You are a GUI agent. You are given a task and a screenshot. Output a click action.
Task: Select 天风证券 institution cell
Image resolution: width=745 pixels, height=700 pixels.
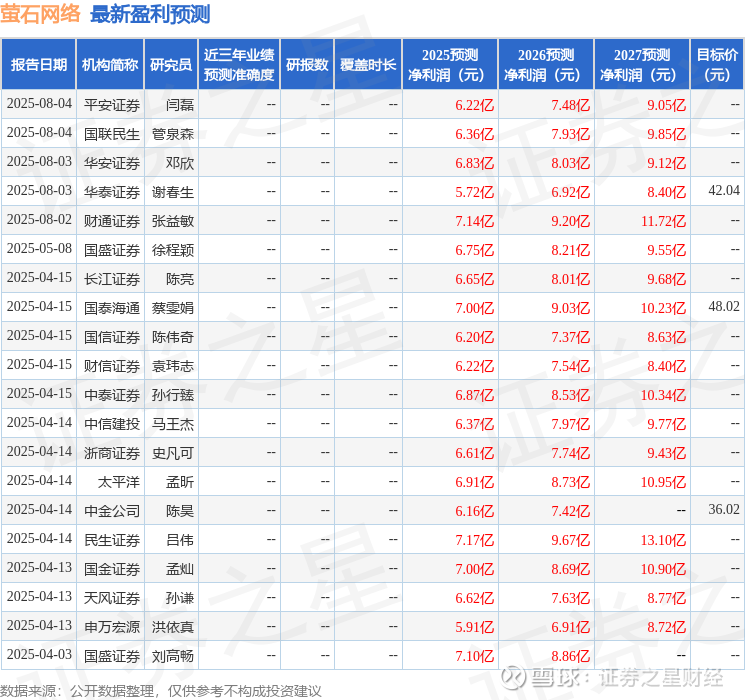(112, 598)
